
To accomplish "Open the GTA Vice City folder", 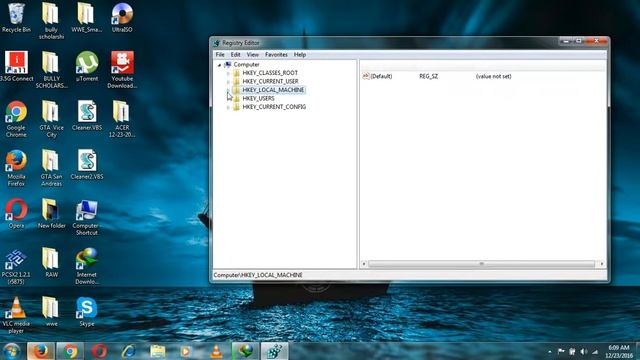I will coord(51,119).
